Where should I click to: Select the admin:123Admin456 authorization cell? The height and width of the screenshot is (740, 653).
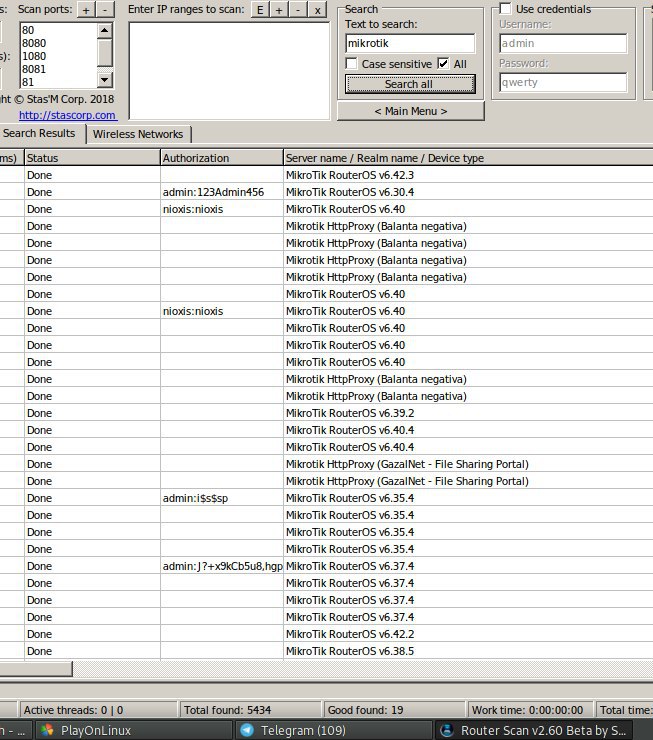[222, 192]
